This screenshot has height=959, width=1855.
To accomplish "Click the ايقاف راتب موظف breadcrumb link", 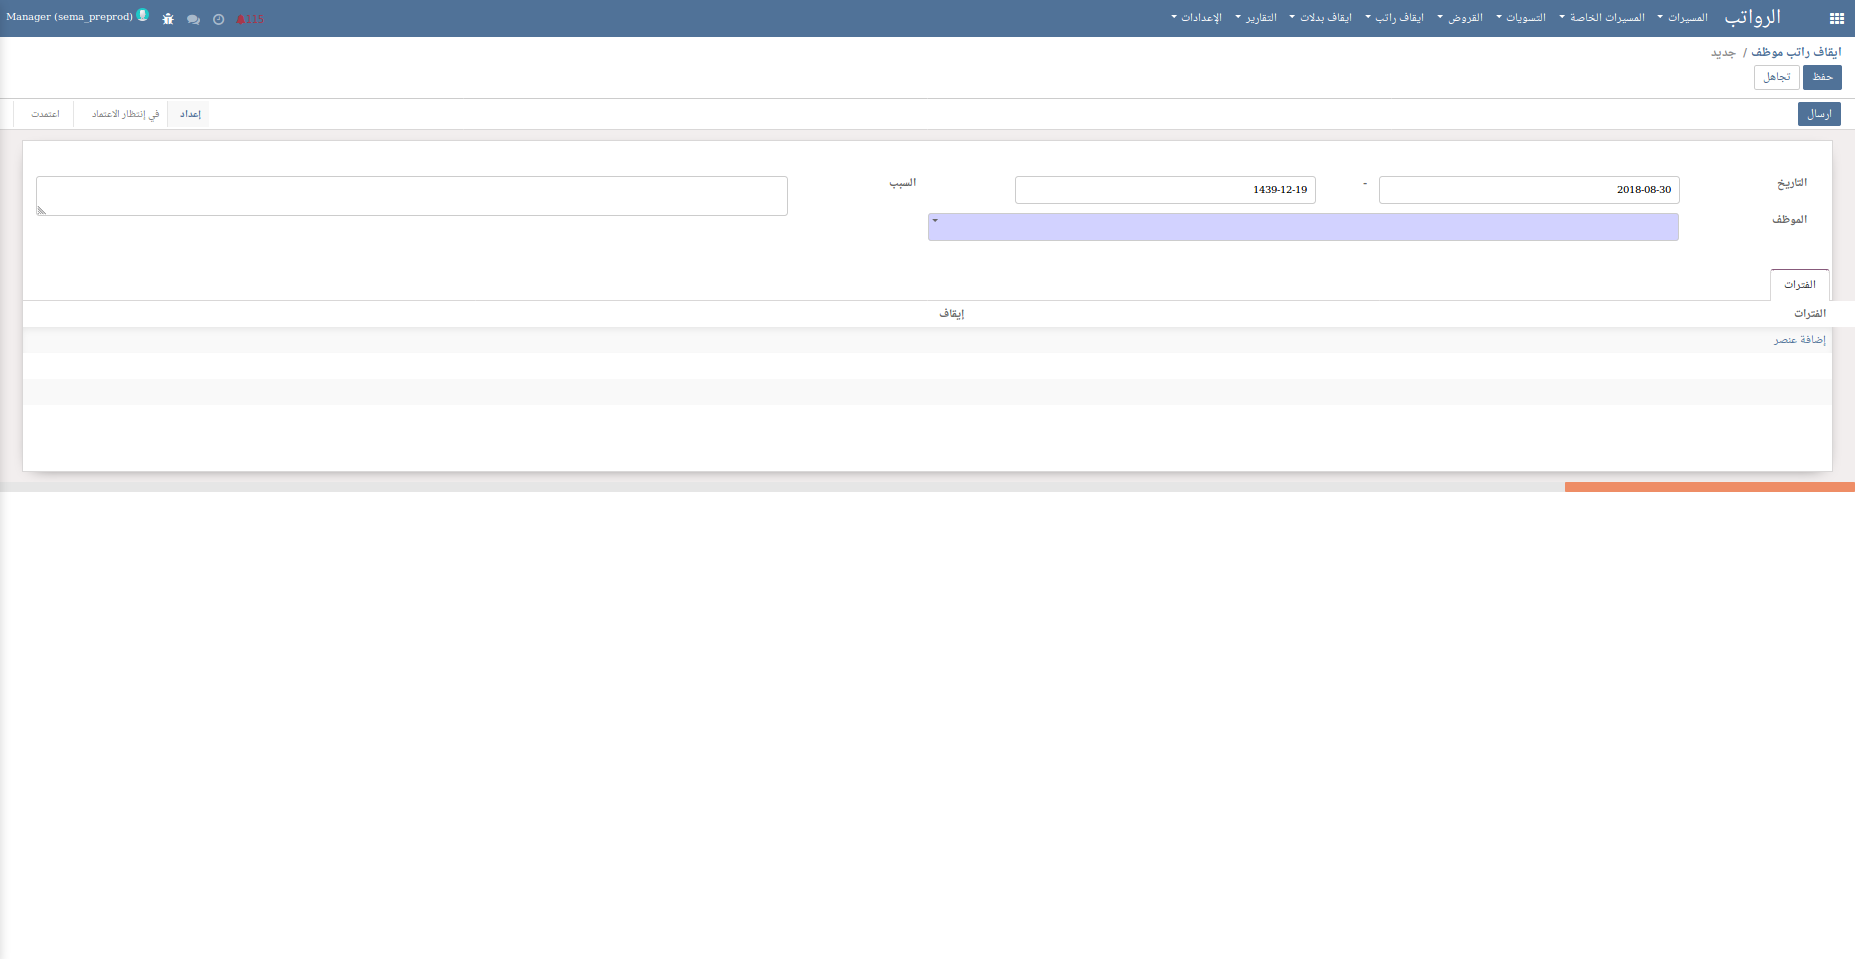I will [1795, 52].
